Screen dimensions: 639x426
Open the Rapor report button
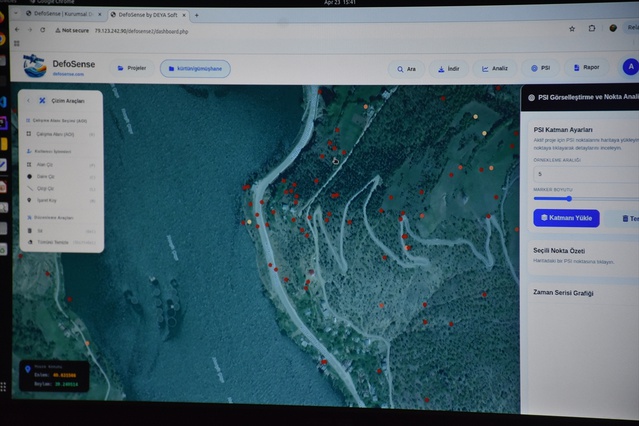point(586,67)
